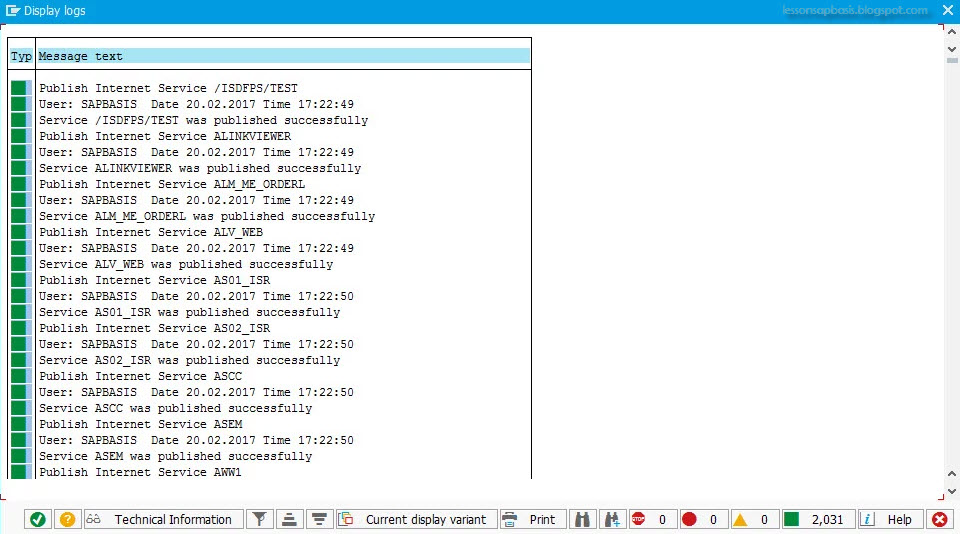Click the Filter funnel icon

pyautogui.click(x=260, y=519)
